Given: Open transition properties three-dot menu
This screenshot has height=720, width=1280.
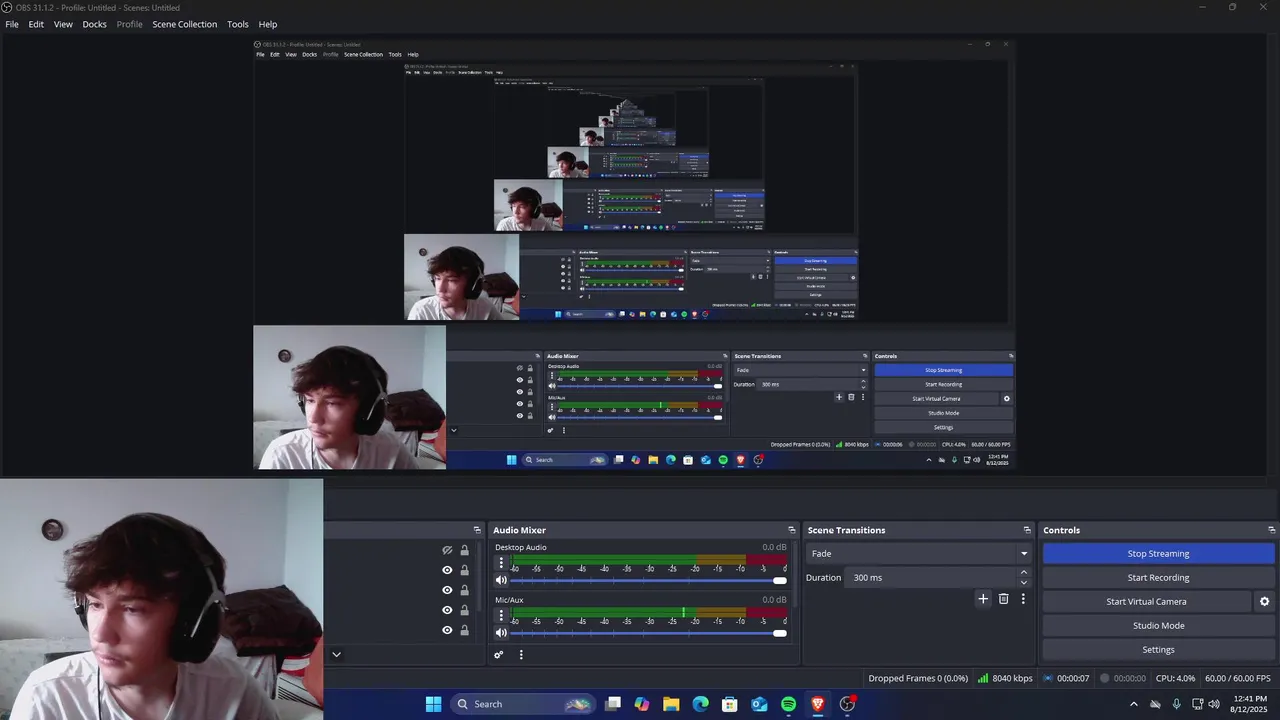Looking at the screenshot, I should [x=1023, y=599].
